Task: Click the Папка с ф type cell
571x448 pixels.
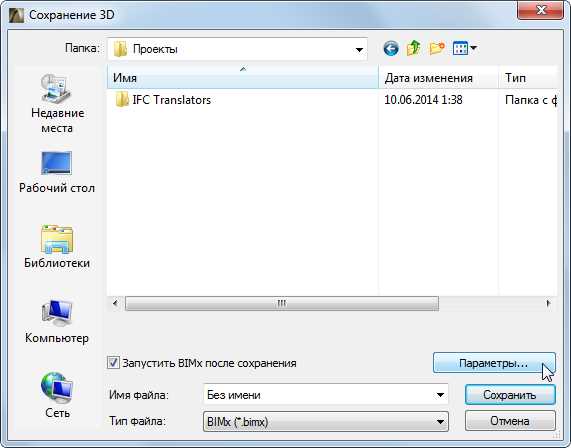Action: (x=531, y=100)
